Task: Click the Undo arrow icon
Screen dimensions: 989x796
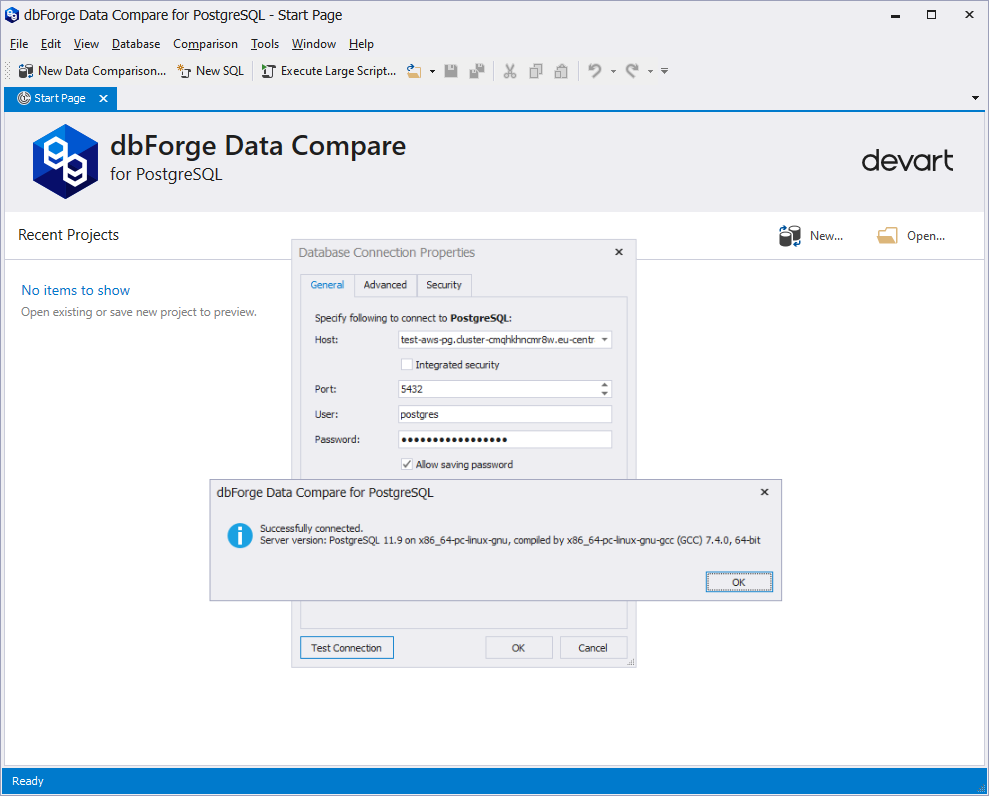Action: click(595, 71)
